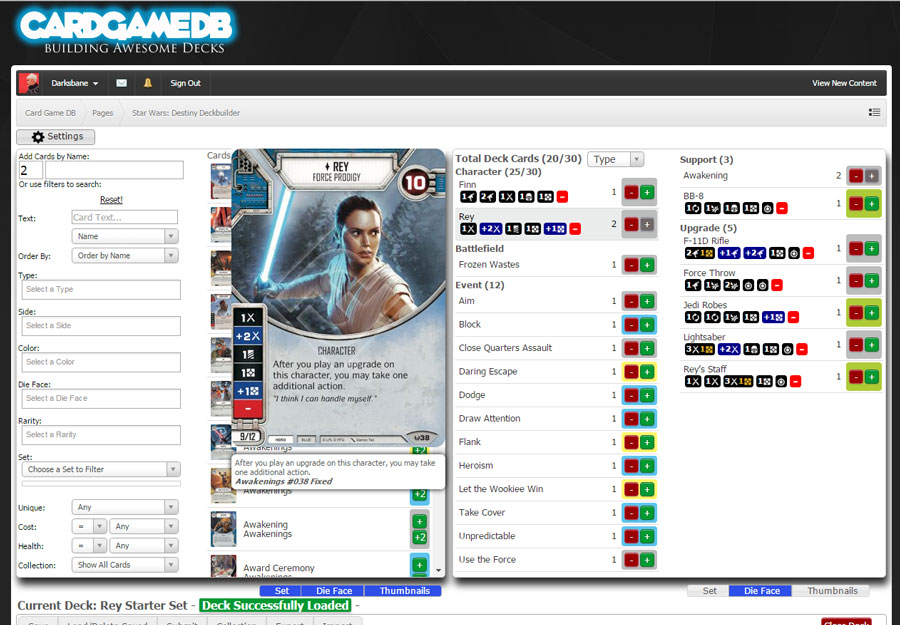
Task: Remove Dodge with its minus button
Action: coord(631,395)
